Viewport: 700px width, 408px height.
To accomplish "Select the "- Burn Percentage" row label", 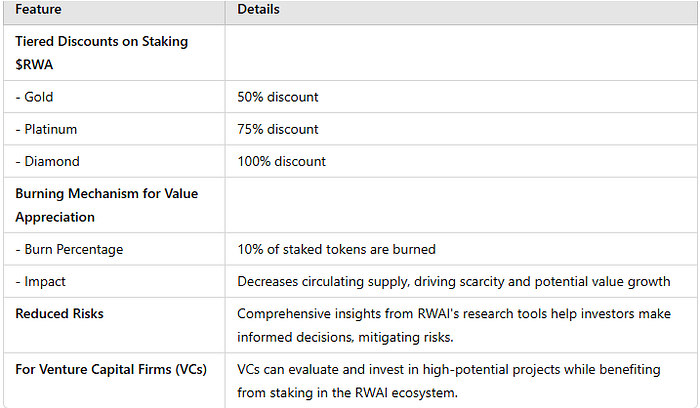I will (67, 249).
